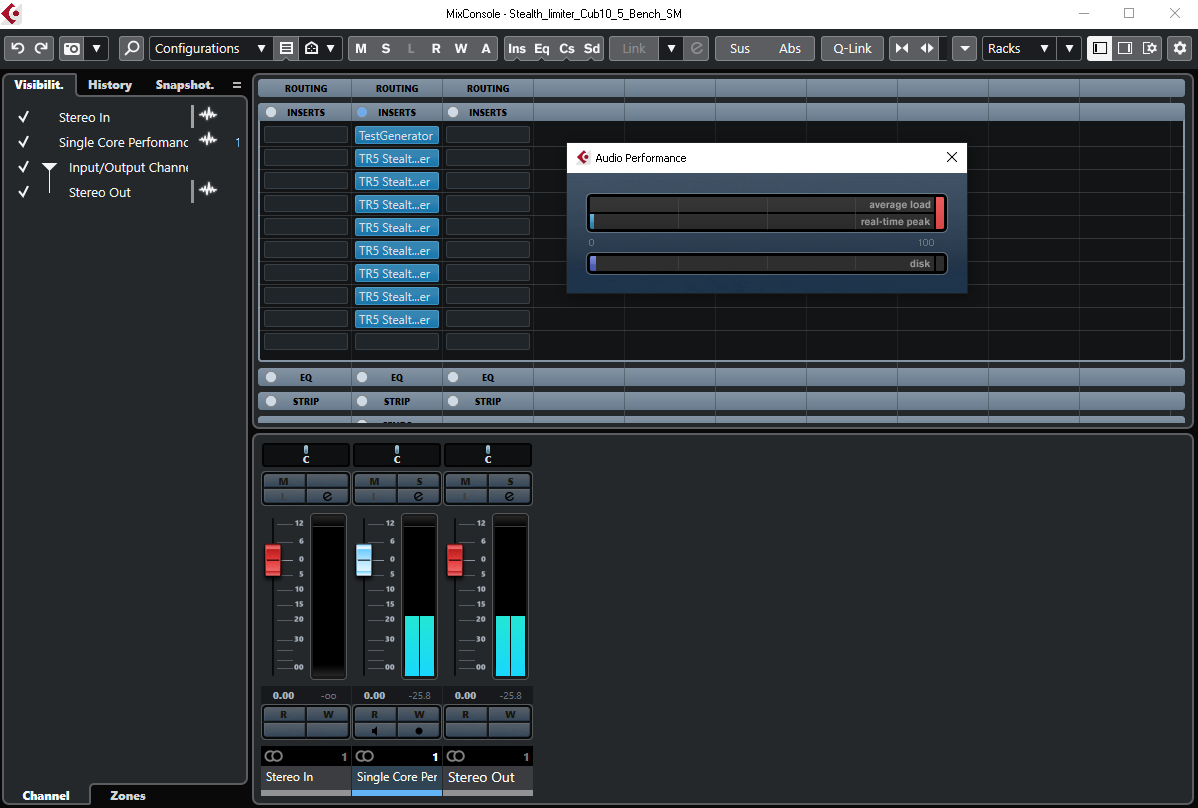This screenshot has width=1198, height=808.
Task: Click the waveform icon beside Stereo In
Action: point(208,115)
